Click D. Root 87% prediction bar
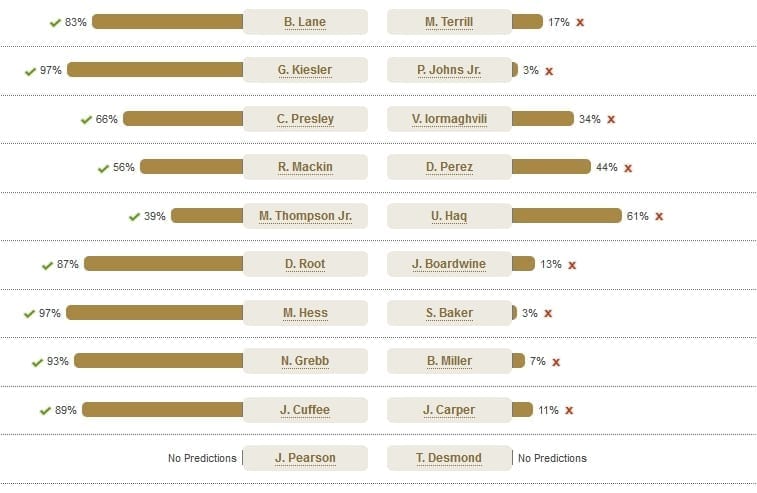Screen dimensions: 757x493 click(164, 264)
